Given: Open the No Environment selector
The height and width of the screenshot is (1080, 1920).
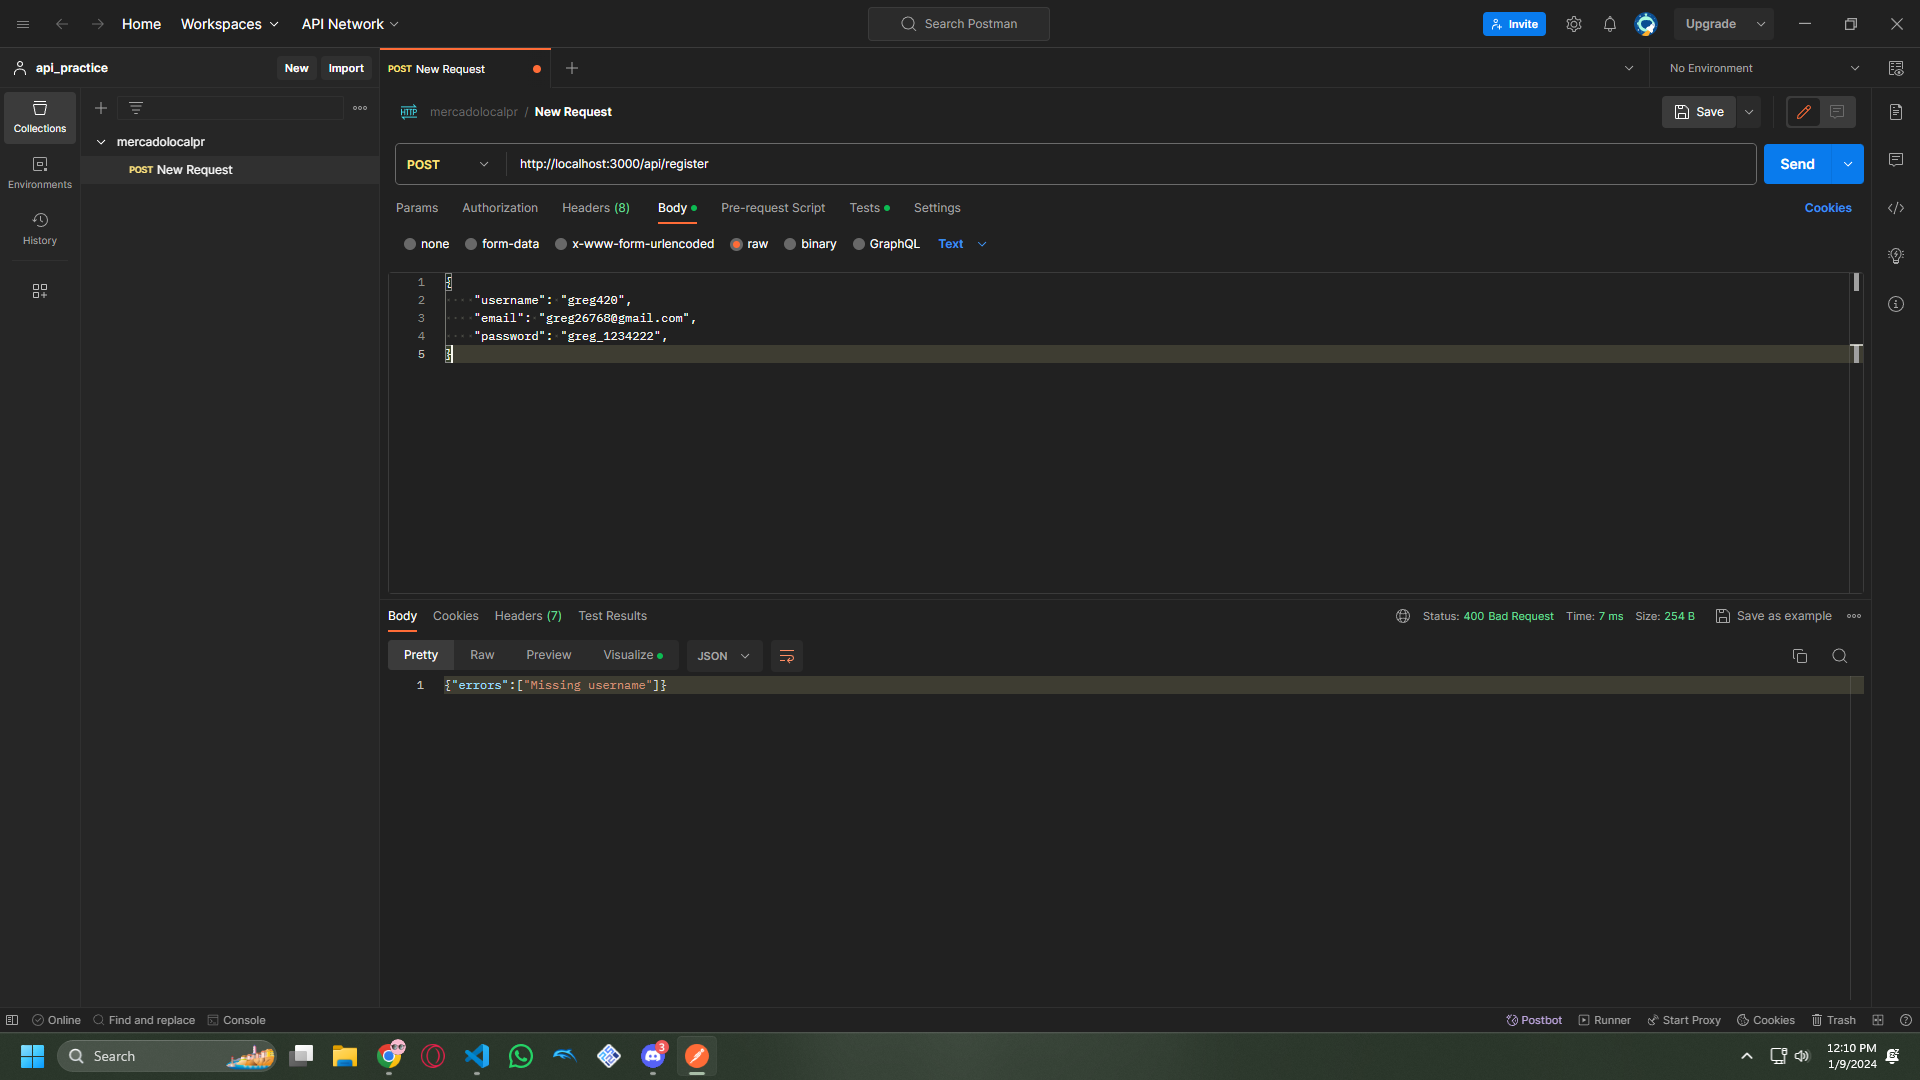Looking at the screenshot, I should click(x=1764, y=68).
